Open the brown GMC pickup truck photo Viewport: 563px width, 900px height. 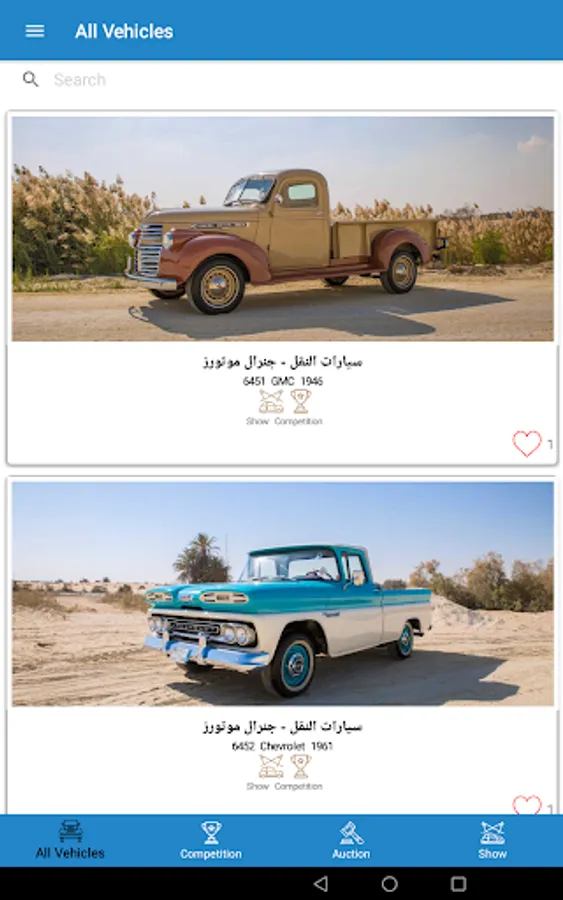click(283, 229)
